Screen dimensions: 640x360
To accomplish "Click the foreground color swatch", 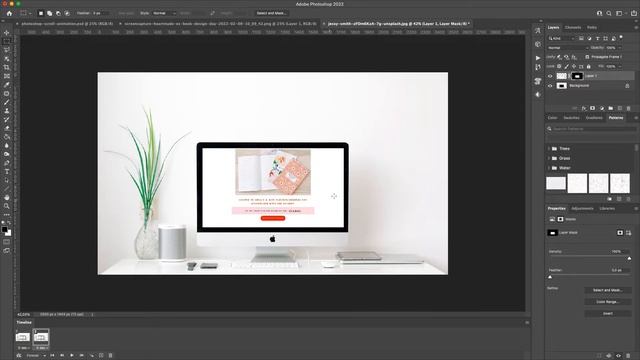I will tap(4, 229).
